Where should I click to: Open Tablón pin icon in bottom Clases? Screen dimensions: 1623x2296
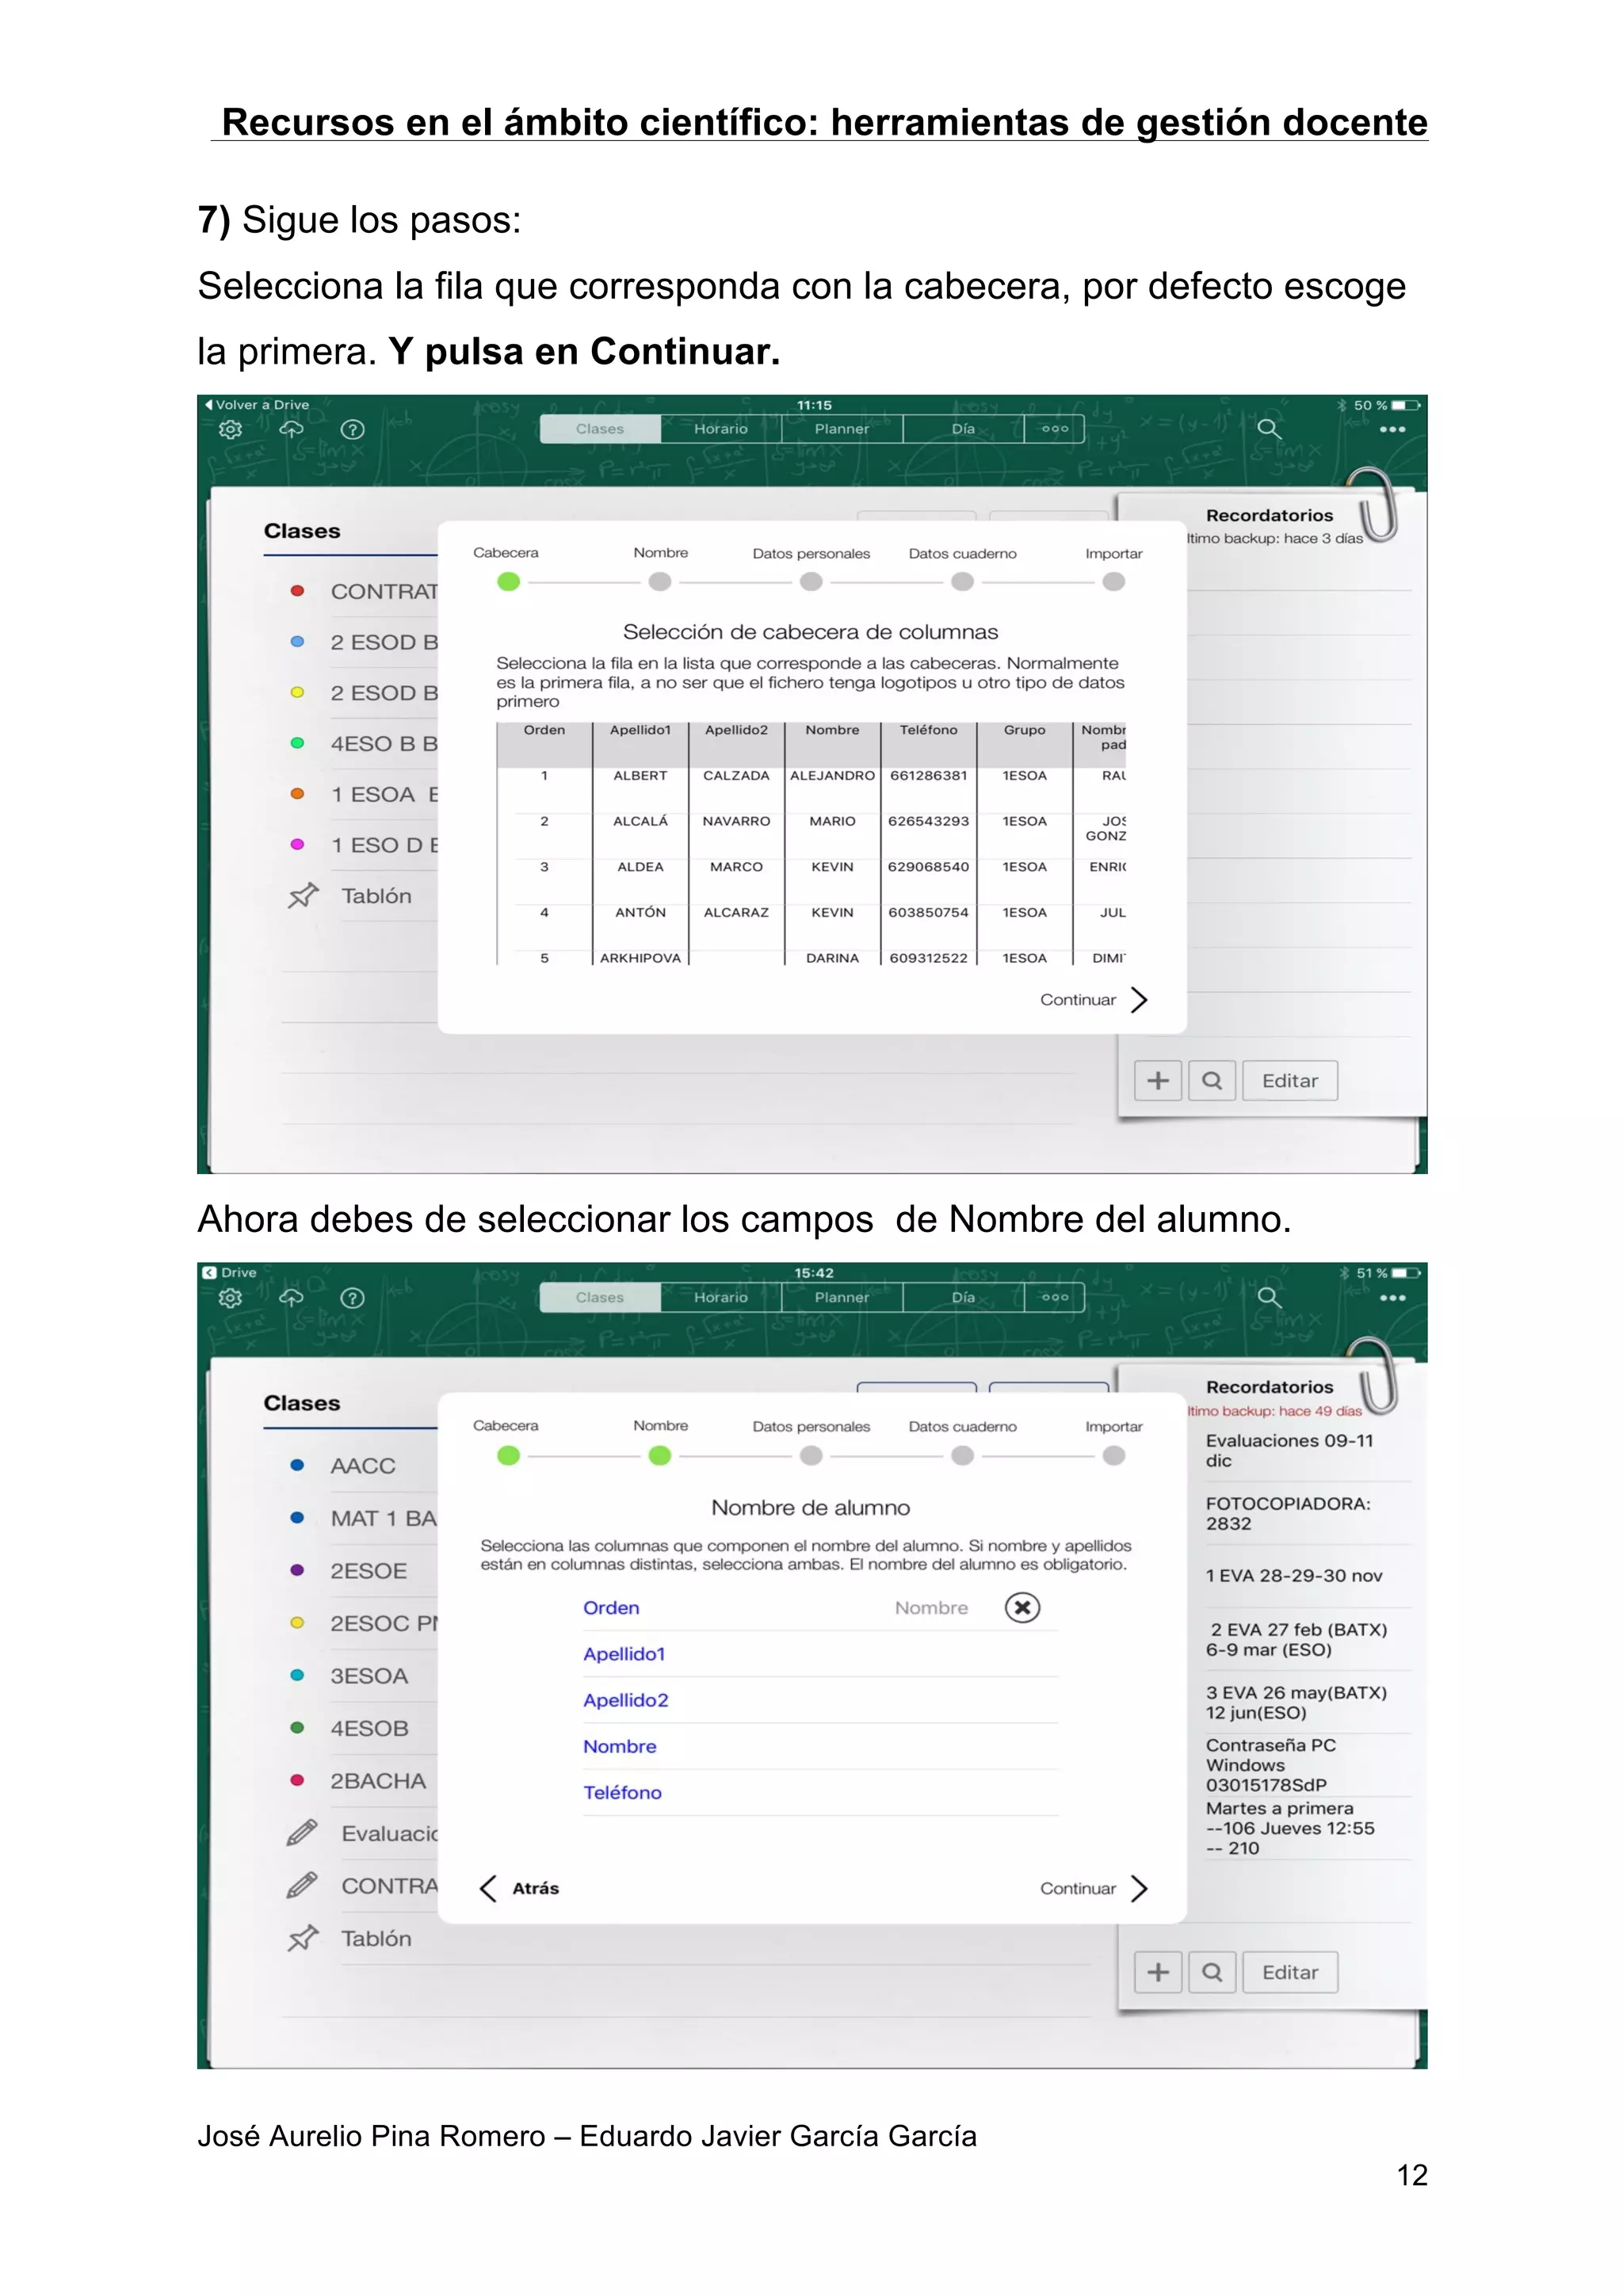click(303, 1938)
